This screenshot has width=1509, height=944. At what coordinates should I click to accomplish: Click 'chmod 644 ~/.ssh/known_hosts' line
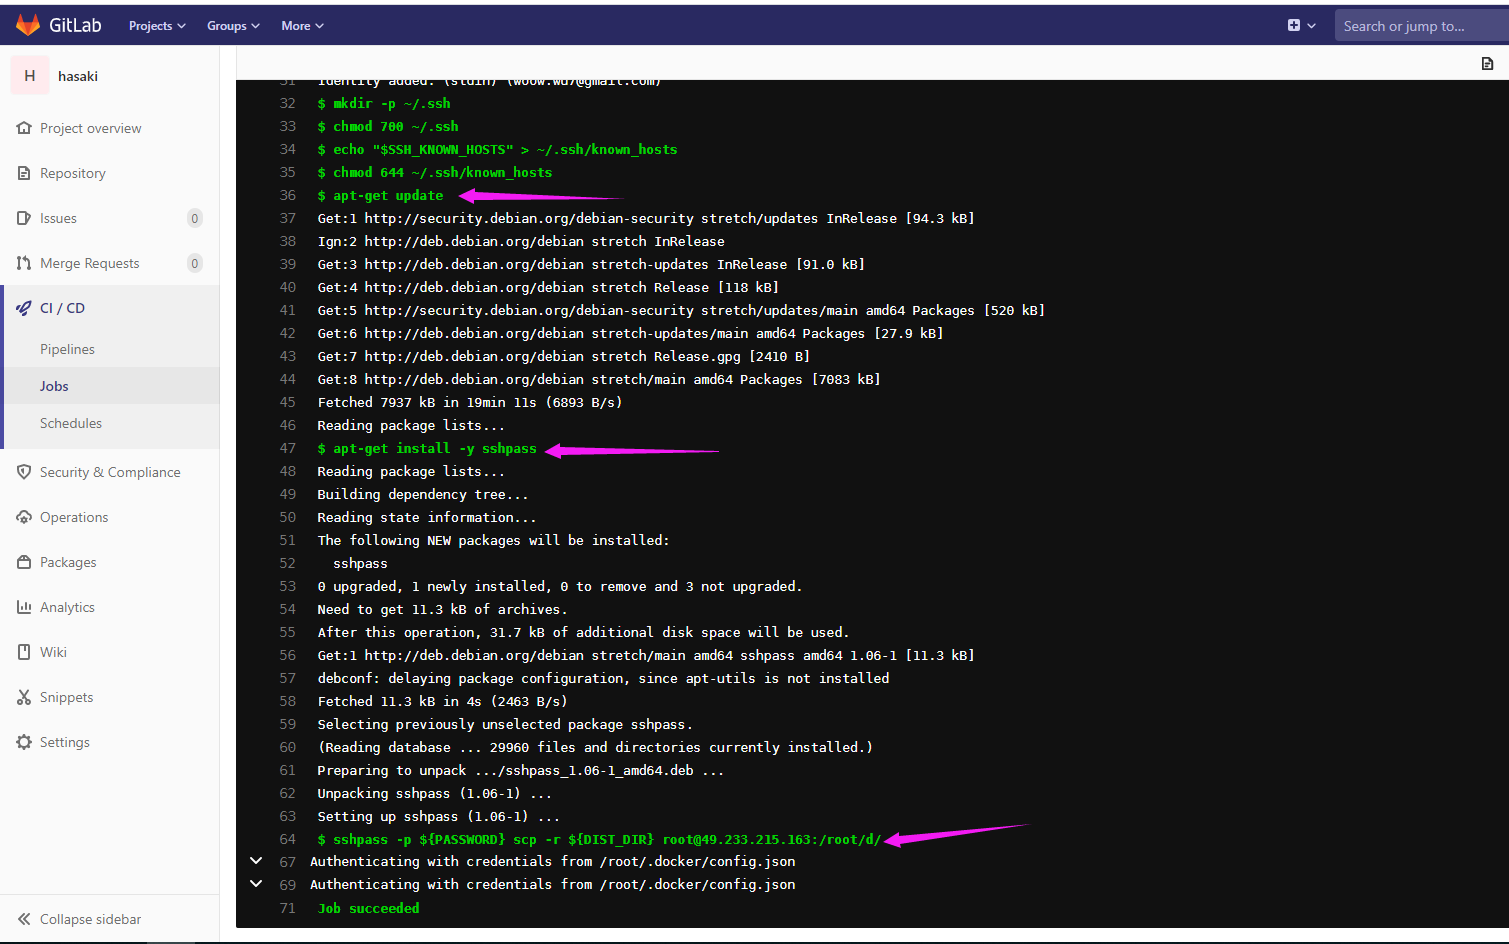pyautogui.click(x=435, y=172)
